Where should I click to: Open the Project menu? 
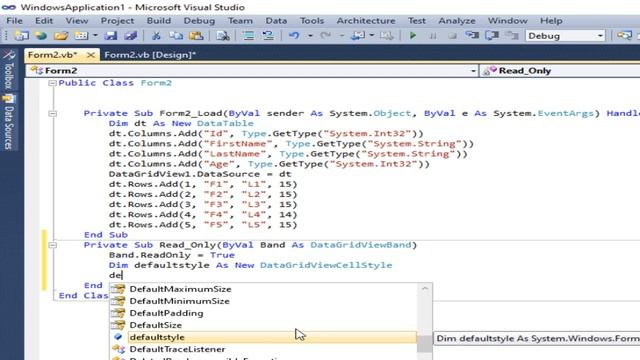point(118,21)
